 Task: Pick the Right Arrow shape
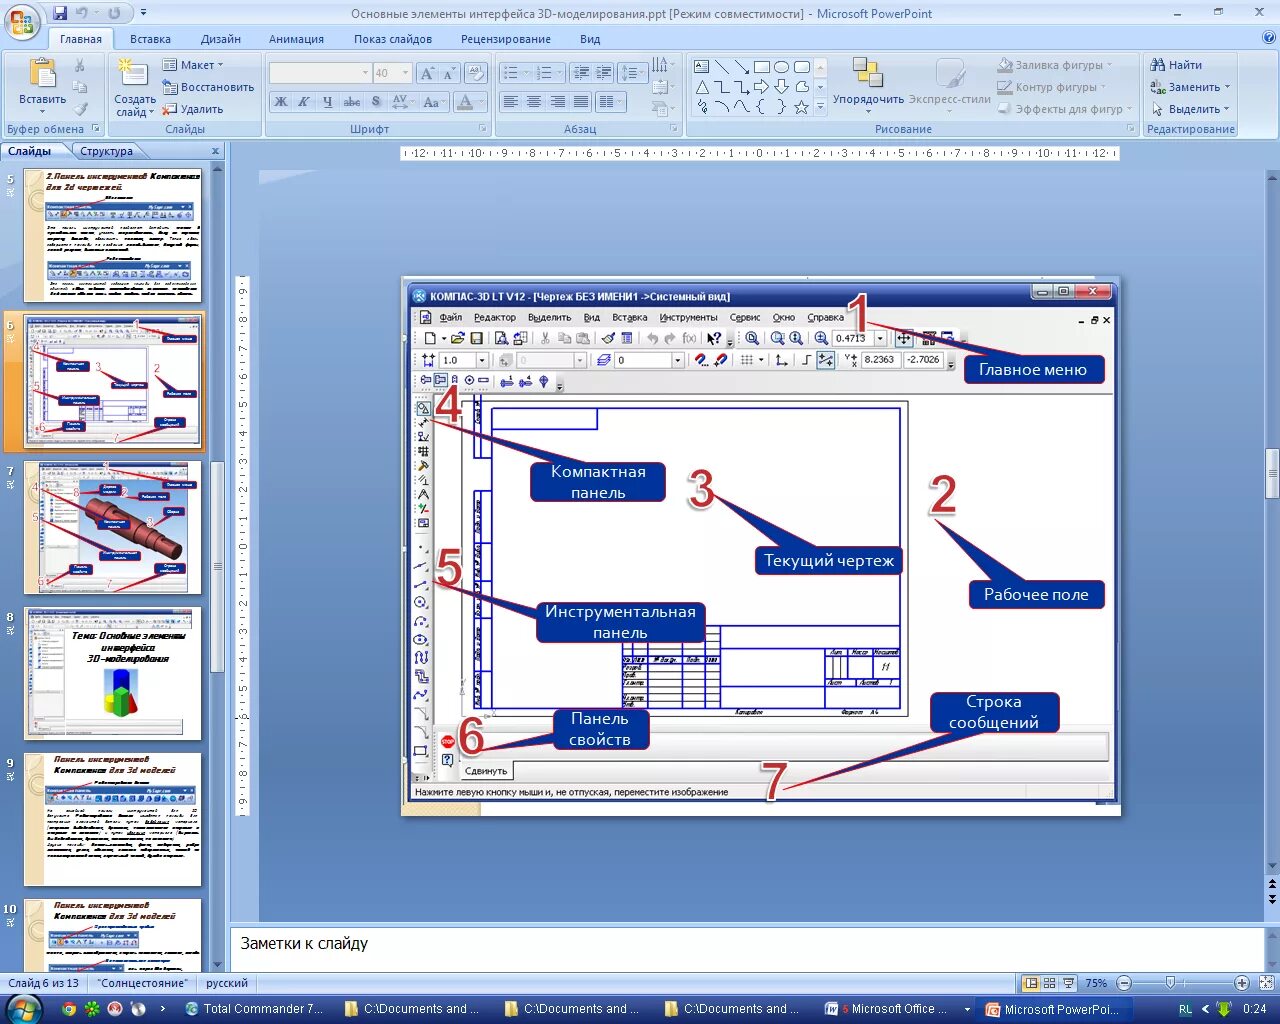click(762, 87)
